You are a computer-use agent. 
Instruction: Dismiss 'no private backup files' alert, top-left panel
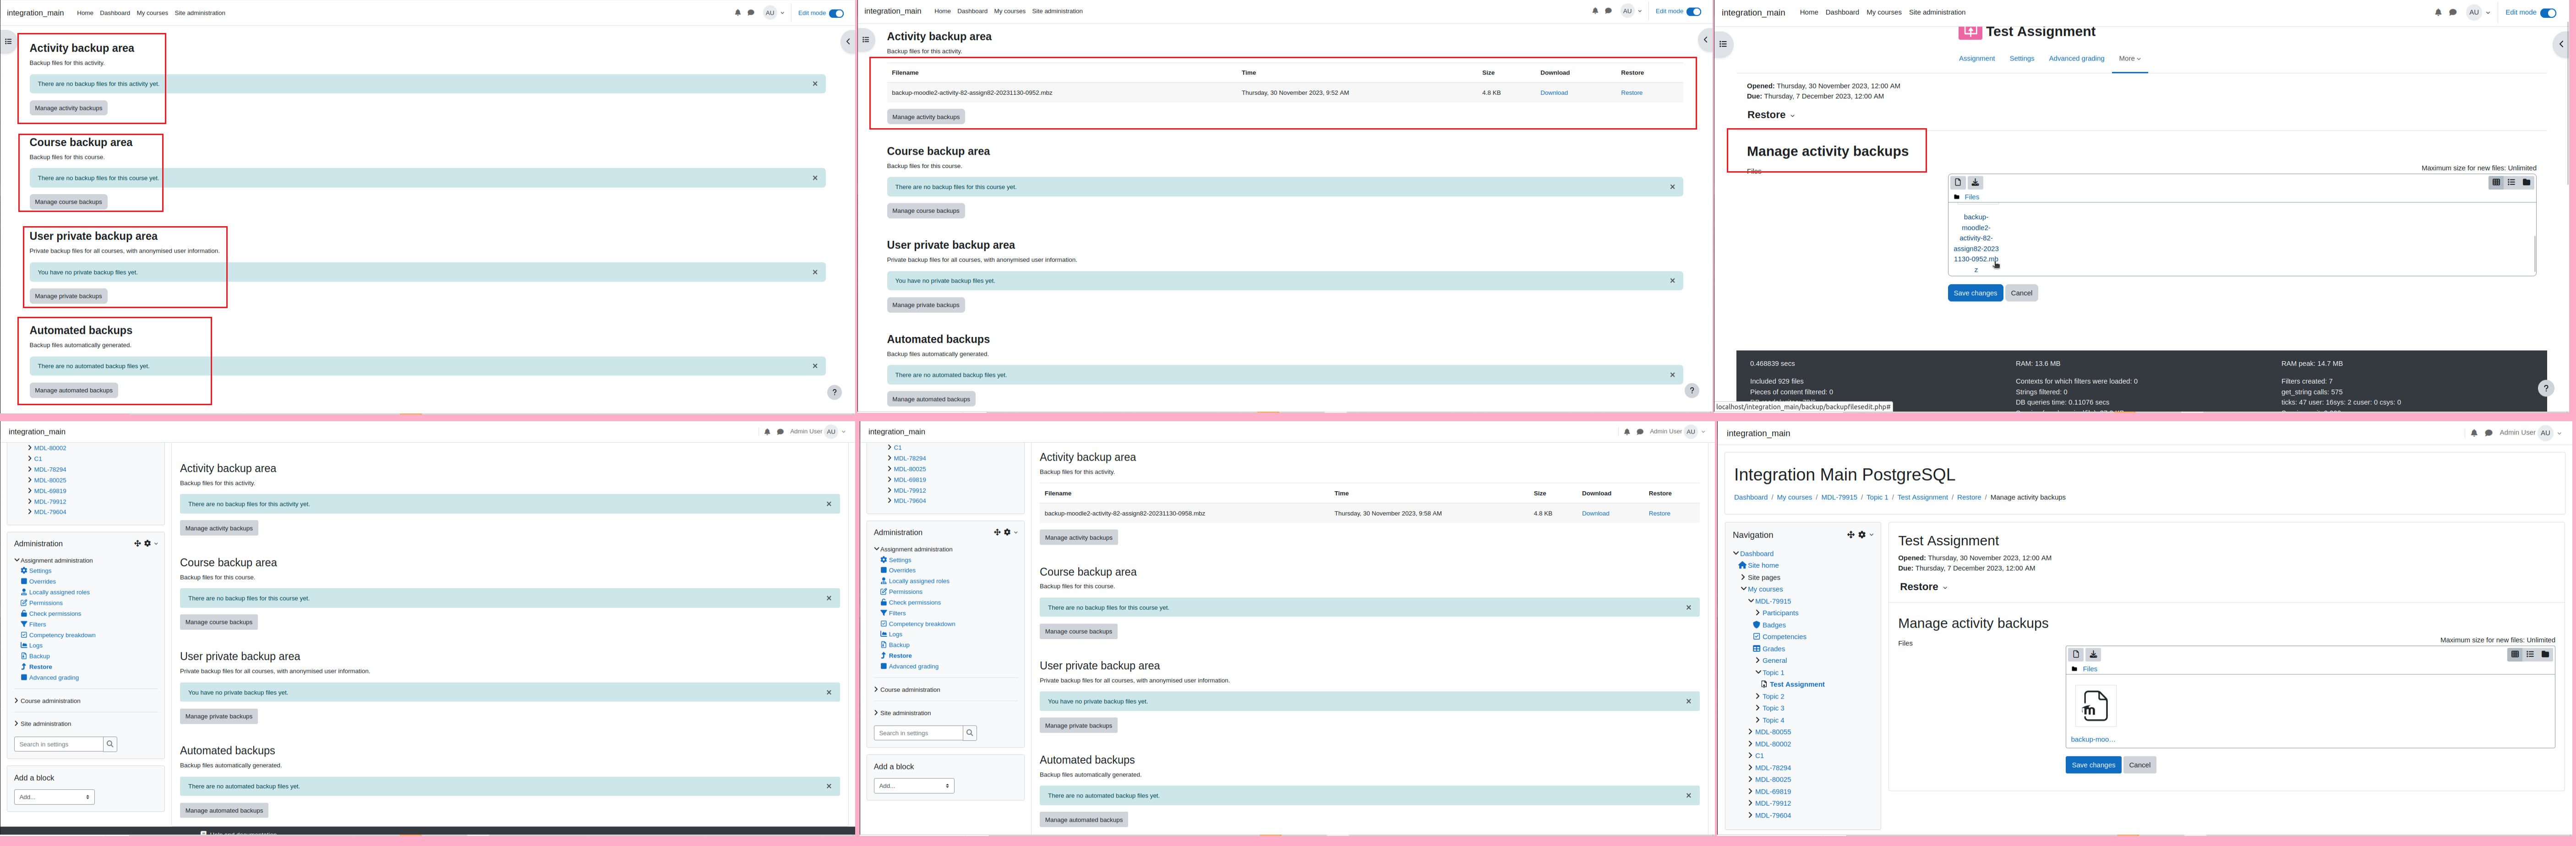pos(815,272)
